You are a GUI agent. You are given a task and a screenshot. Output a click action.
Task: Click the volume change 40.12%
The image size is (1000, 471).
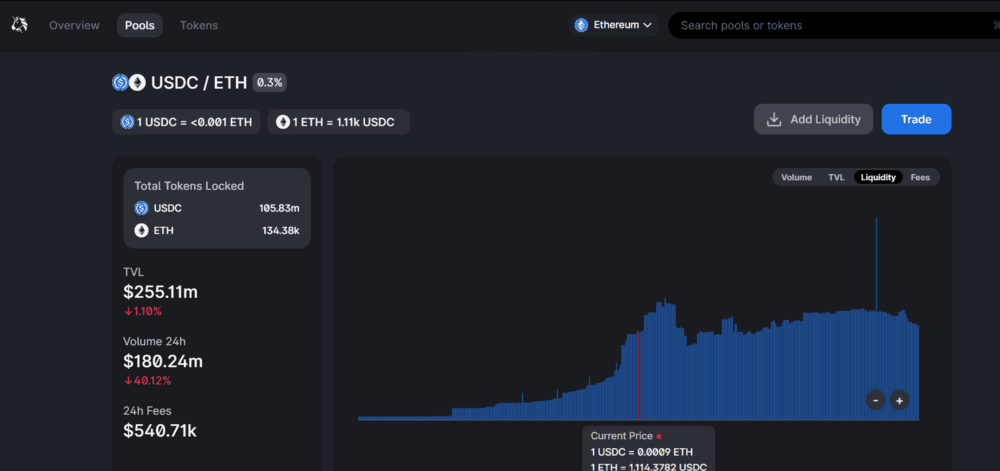click(x=147, y=380)
